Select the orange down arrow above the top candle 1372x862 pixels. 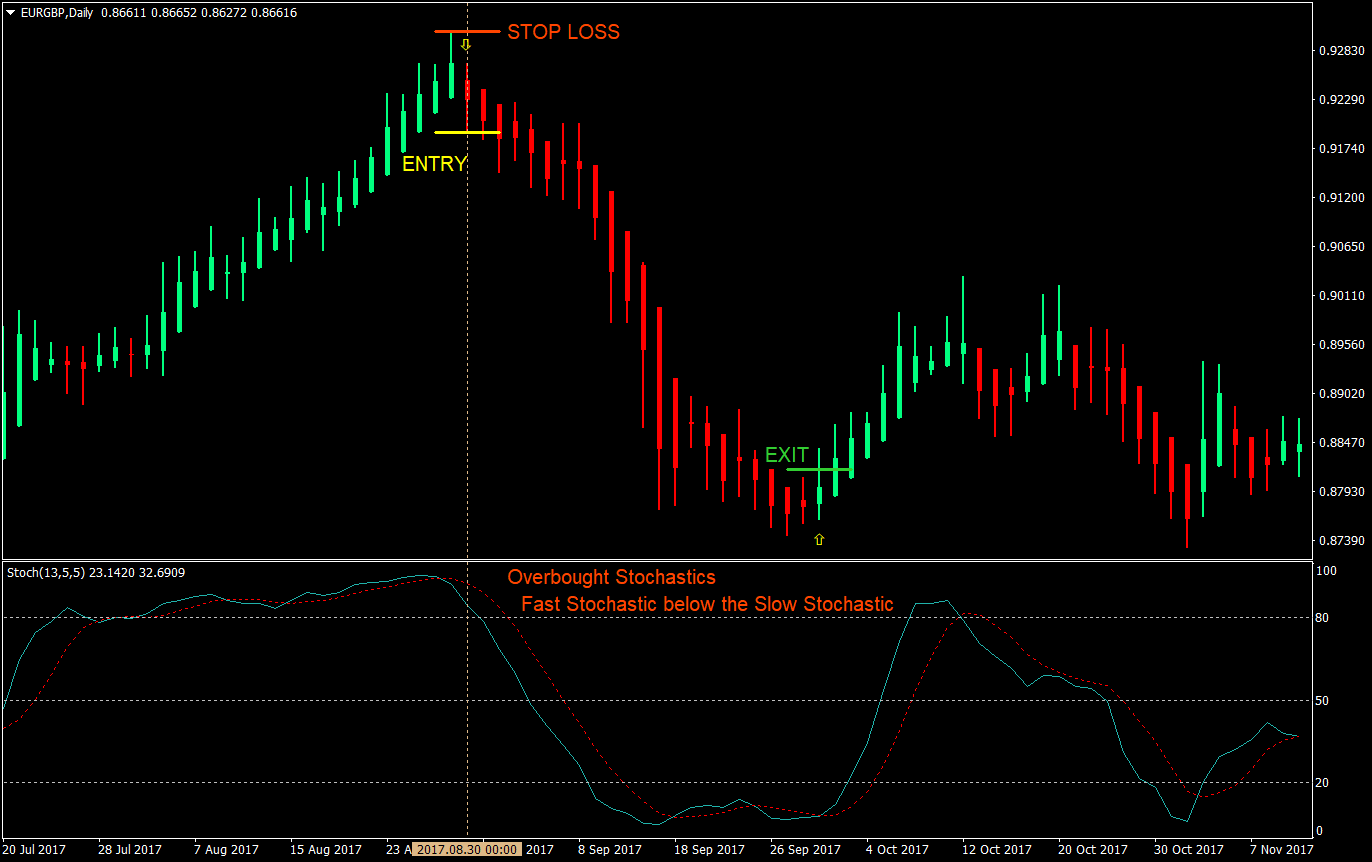tap(465, 45)
